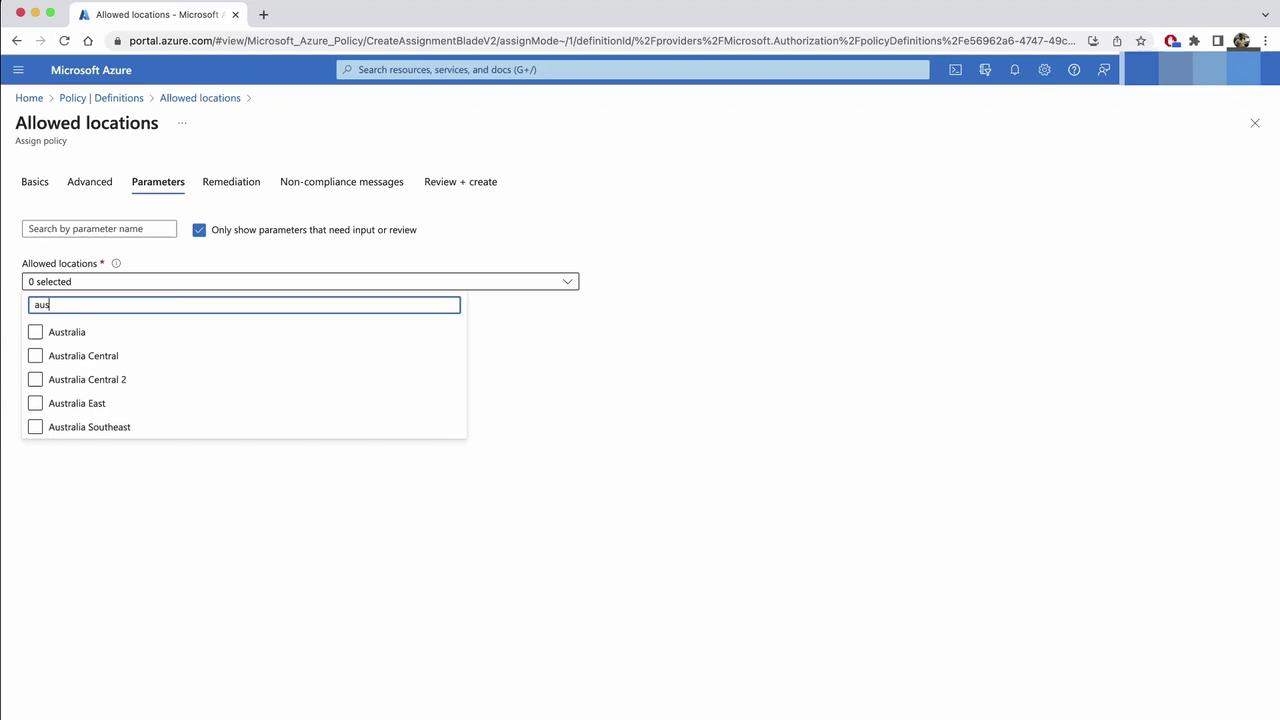
Task: Open Azure portal settings gear
Action: pyautogui.click(x=1044, y=70)
